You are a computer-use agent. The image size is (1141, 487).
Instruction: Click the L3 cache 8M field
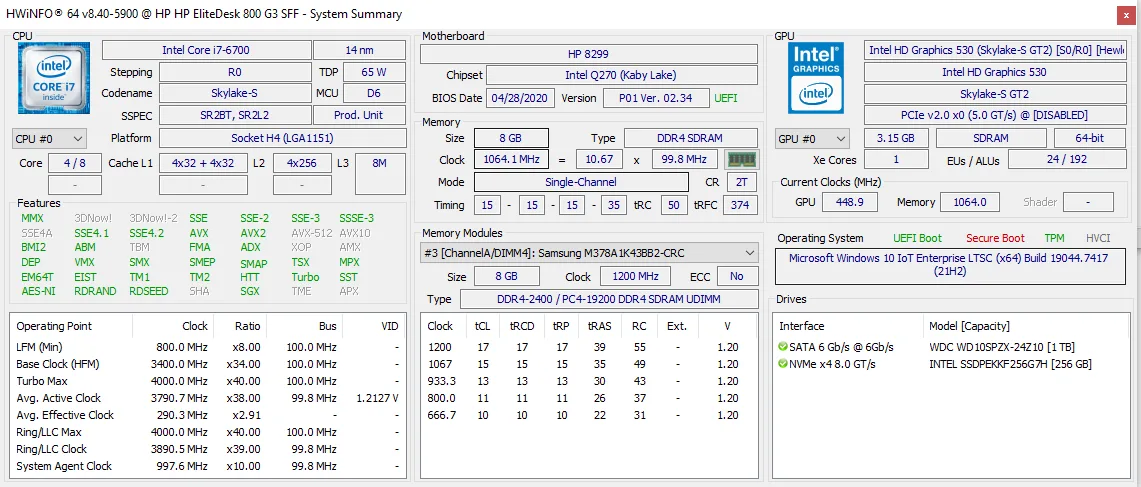click(380, 175)
